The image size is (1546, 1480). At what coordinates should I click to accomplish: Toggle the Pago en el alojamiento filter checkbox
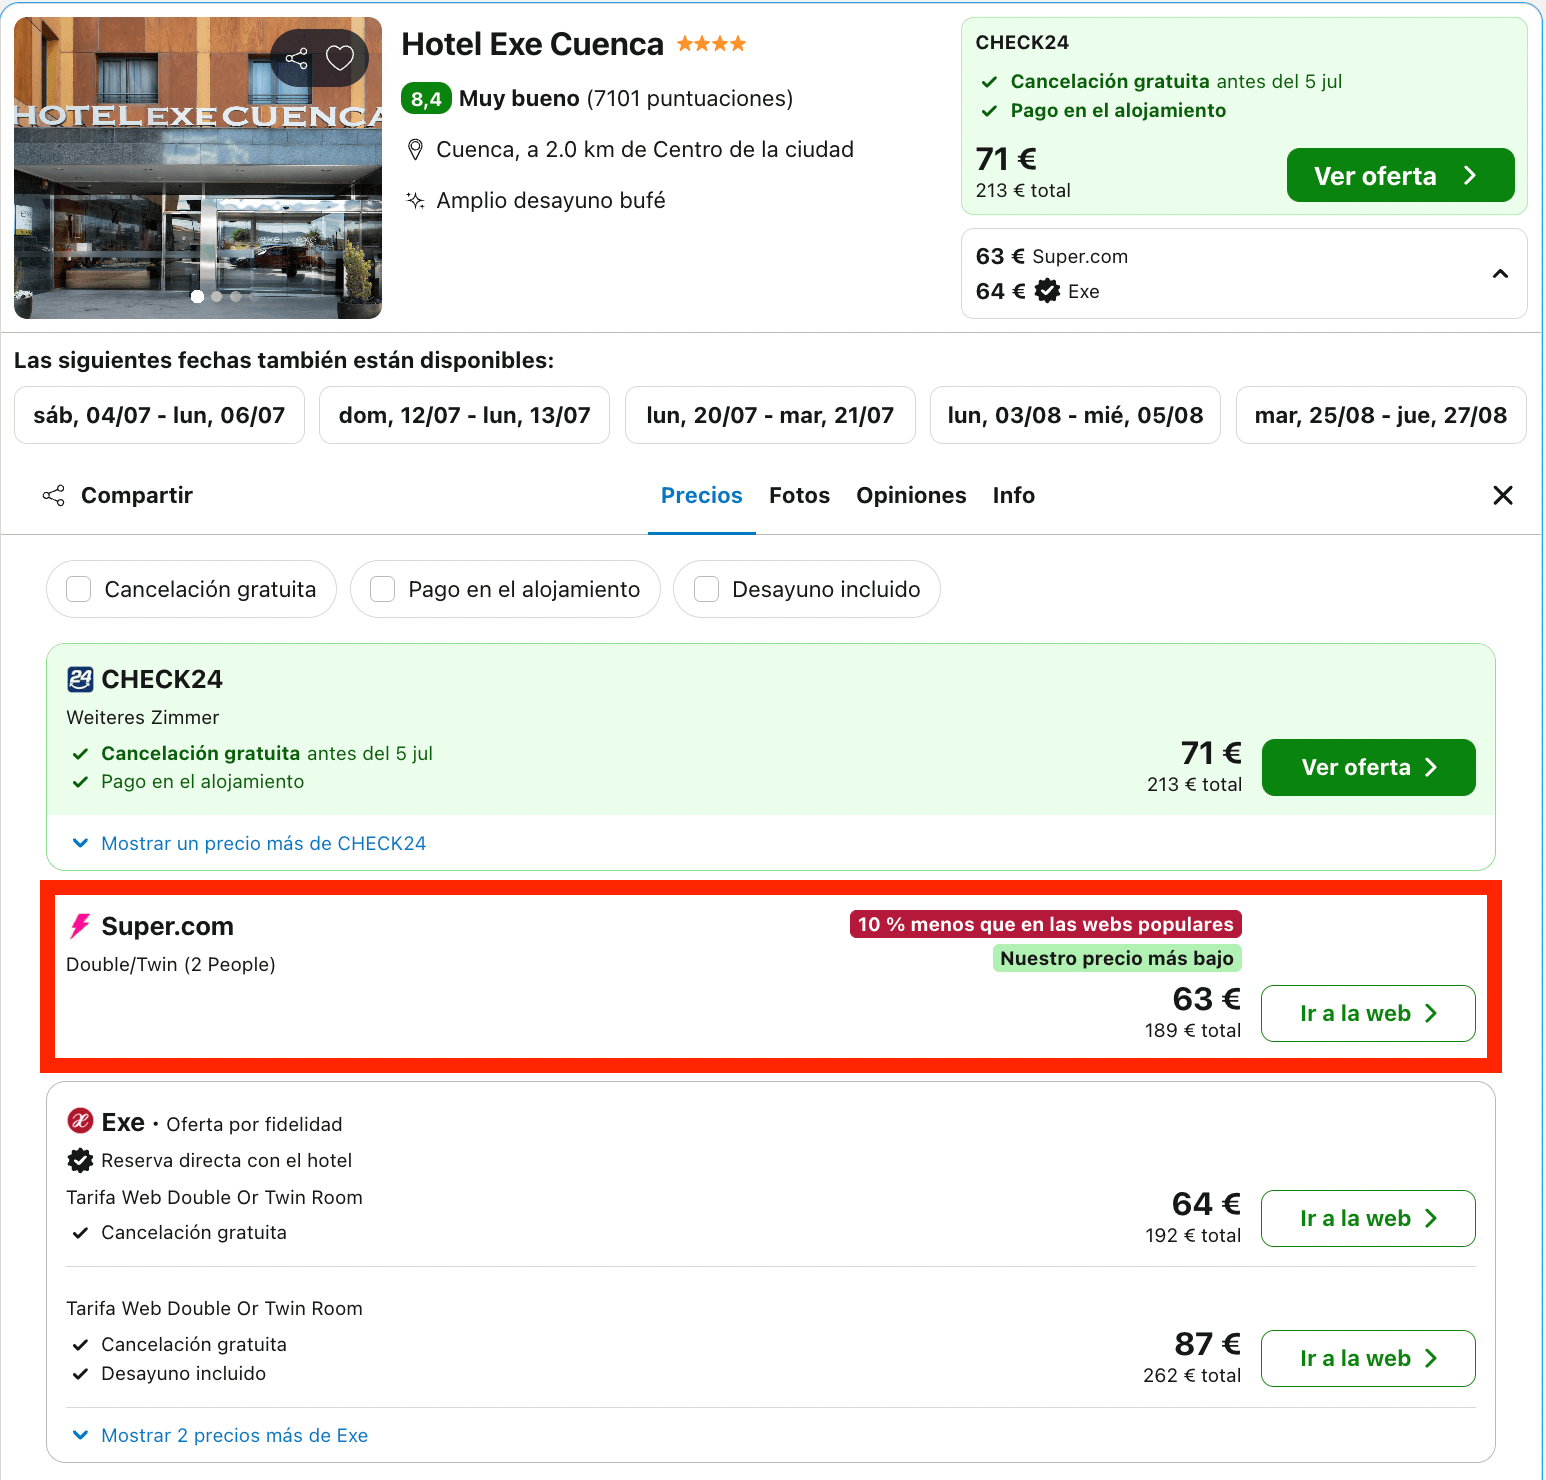tap(383, 589)
